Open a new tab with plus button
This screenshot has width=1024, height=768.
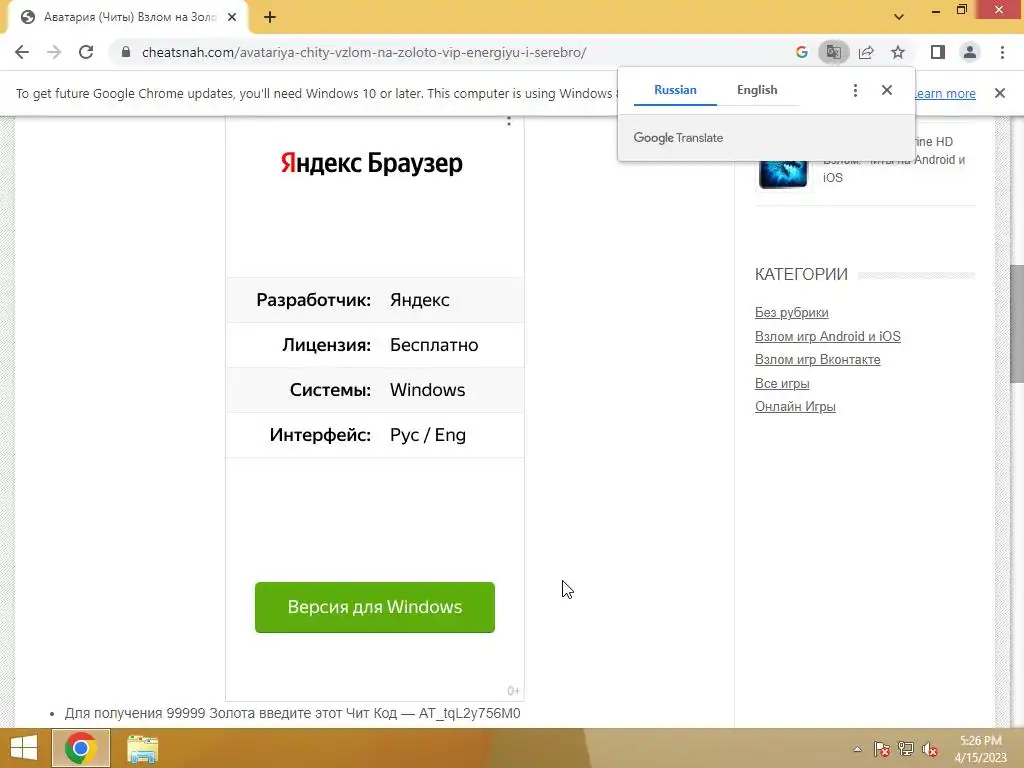tap(270, 18)
